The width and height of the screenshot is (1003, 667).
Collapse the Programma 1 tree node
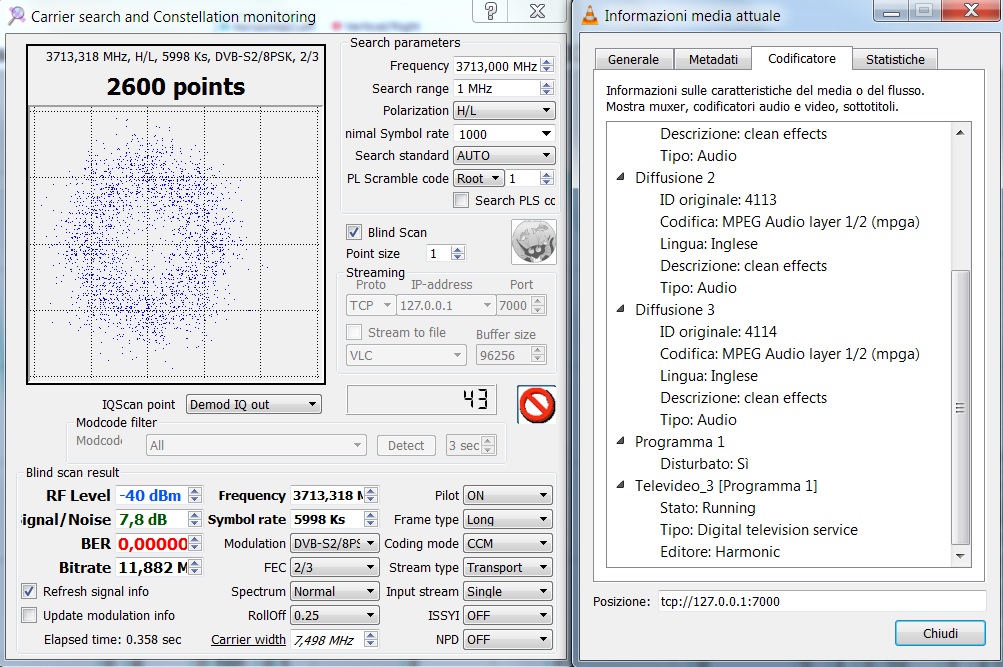(x=620, y=441)
